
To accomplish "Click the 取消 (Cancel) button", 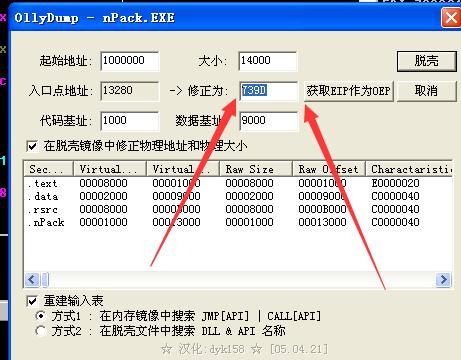I will tap(426, 91).
